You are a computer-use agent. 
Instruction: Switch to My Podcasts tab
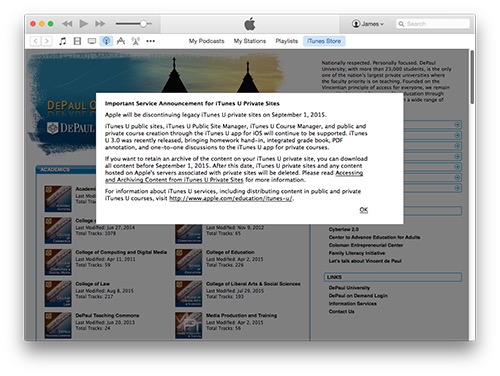tap(206, 41)
